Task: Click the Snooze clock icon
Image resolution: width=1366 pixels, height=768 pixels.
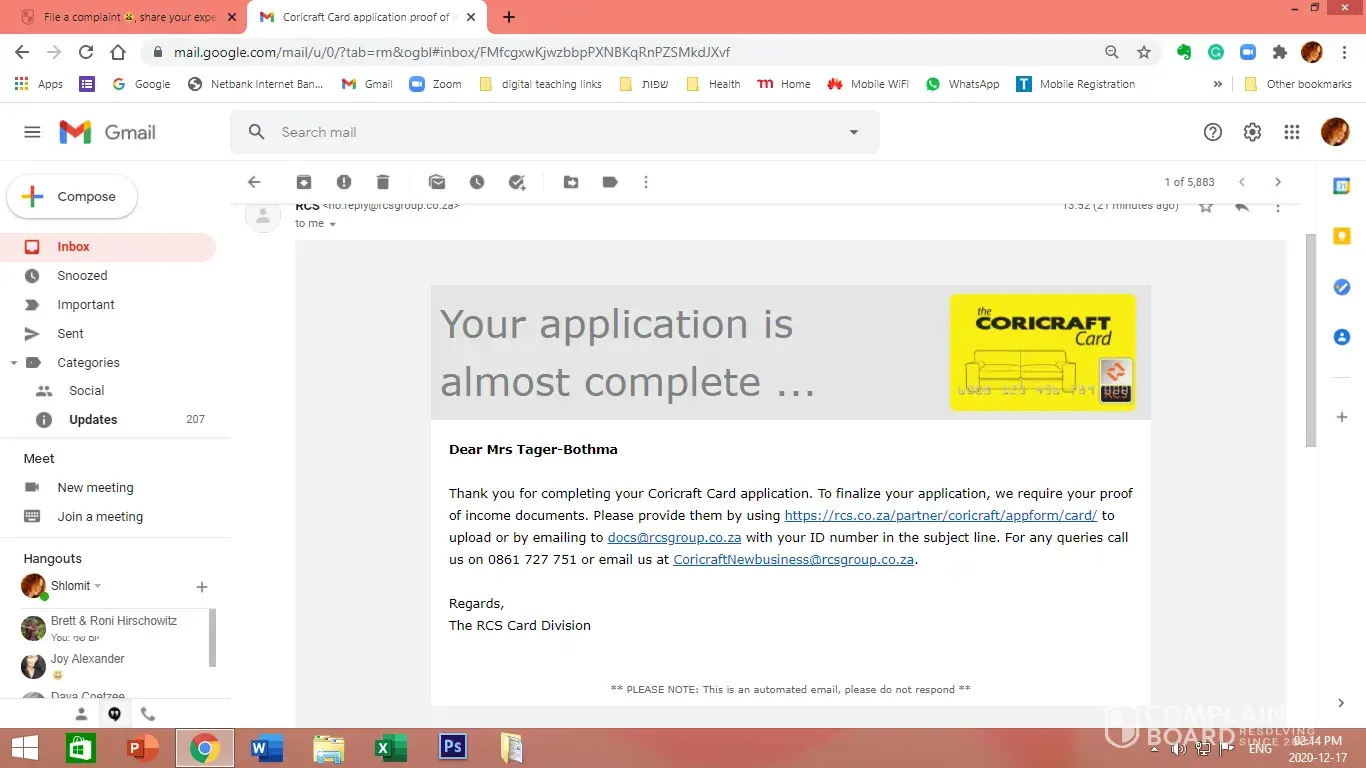Action: tap(477, 182)
